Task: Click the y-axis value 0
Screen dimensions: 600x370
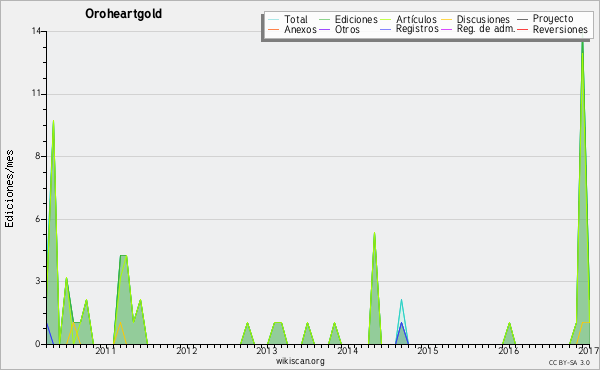Action: (x=38, y=344)
